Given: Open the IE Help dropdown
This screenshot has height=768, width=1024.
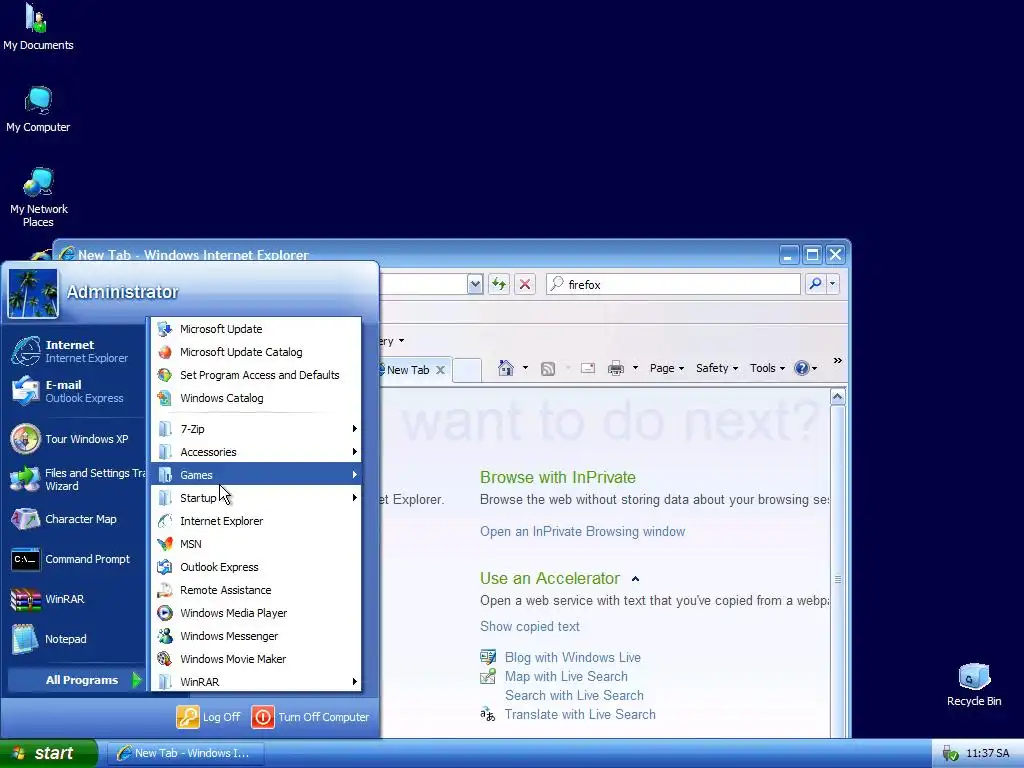Looking at the screenshot, I should click(806, 368).
